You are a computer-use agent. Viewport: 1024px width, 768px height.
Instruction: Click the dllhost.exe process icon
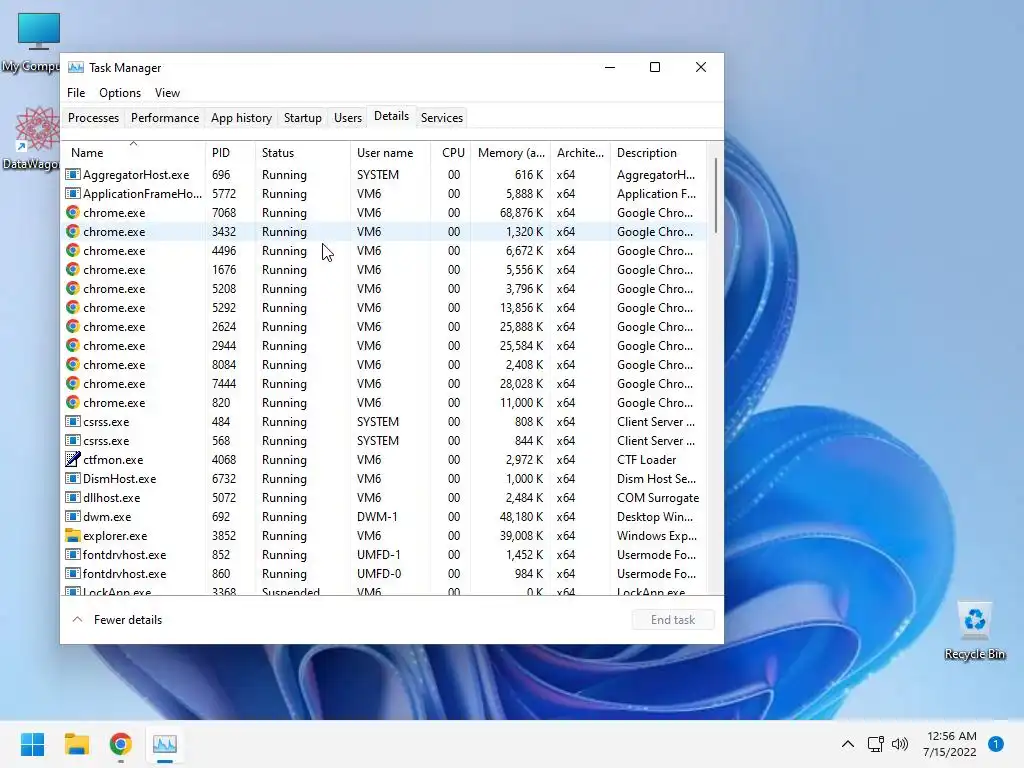click(72, 498)
